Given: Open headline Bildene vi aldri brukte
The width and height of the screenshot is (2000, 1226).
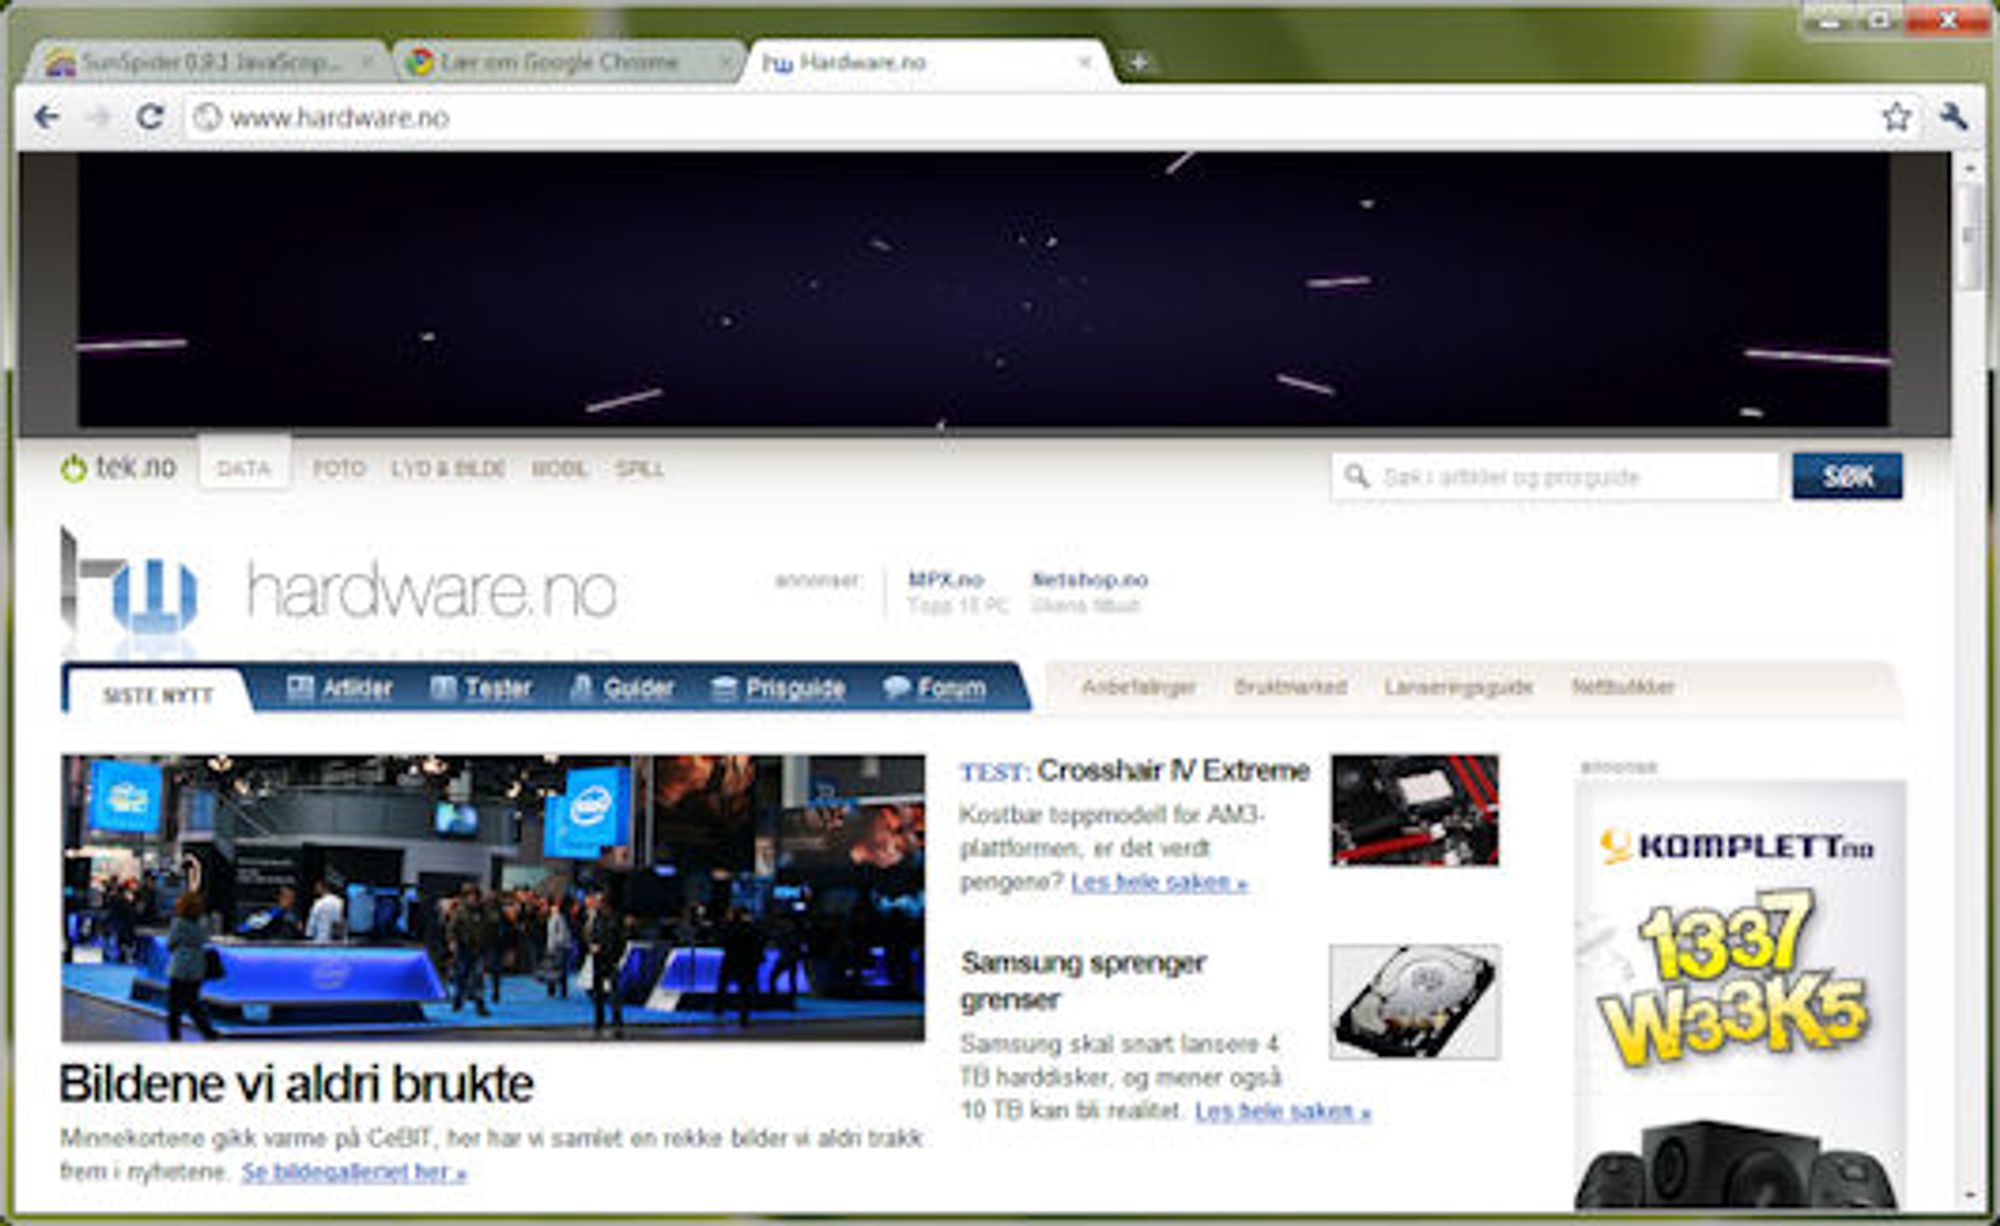Looking at the screenshot, I should [x=296, y=1084].
